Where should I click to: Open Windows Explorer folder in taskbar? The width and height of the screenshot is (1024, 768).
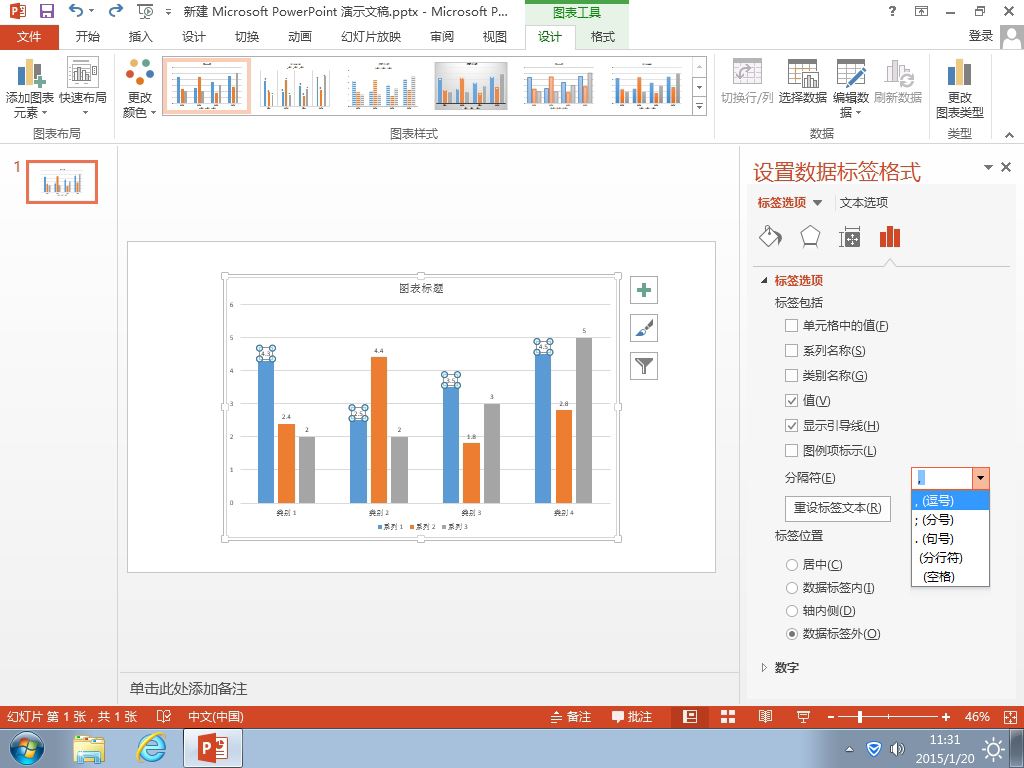(89, 748)
